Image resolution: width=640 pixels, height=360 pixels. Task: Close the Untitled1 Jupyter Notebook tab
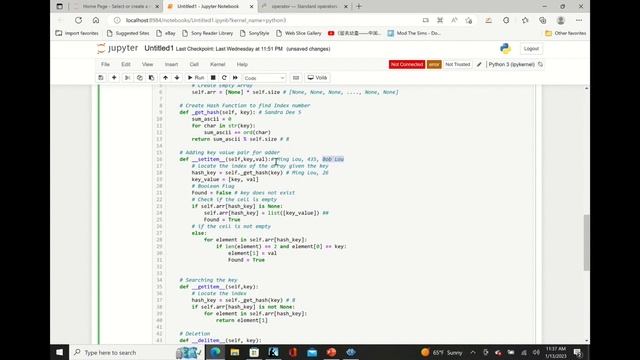(251, 7)
